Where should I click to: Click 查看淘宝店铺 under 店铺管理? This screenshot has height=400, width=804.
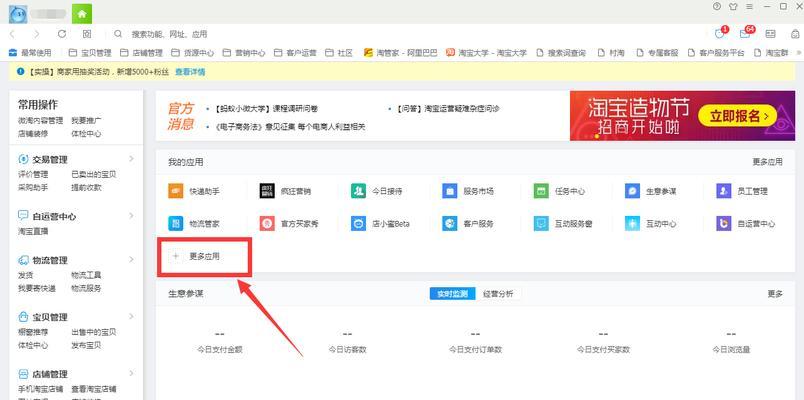click(x=94, y=389)
